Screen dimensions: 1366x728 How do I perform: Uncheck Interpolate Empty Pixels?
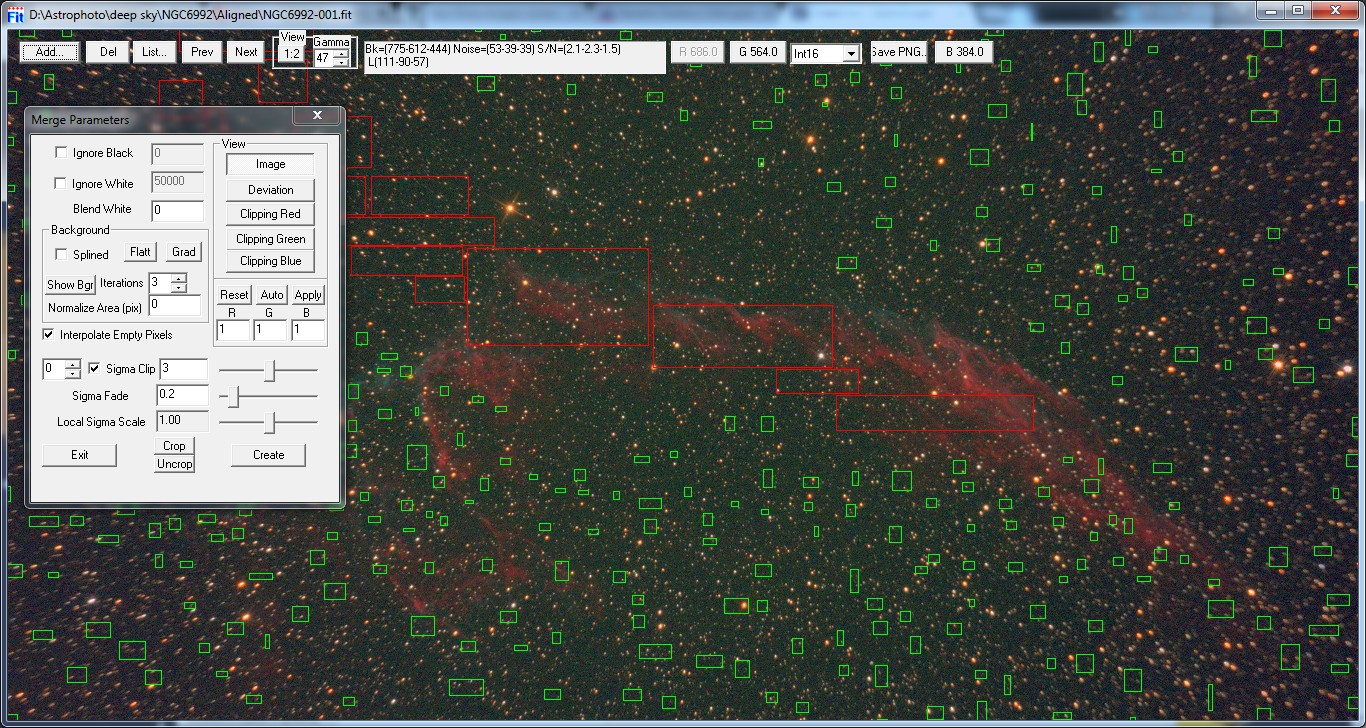50,335
